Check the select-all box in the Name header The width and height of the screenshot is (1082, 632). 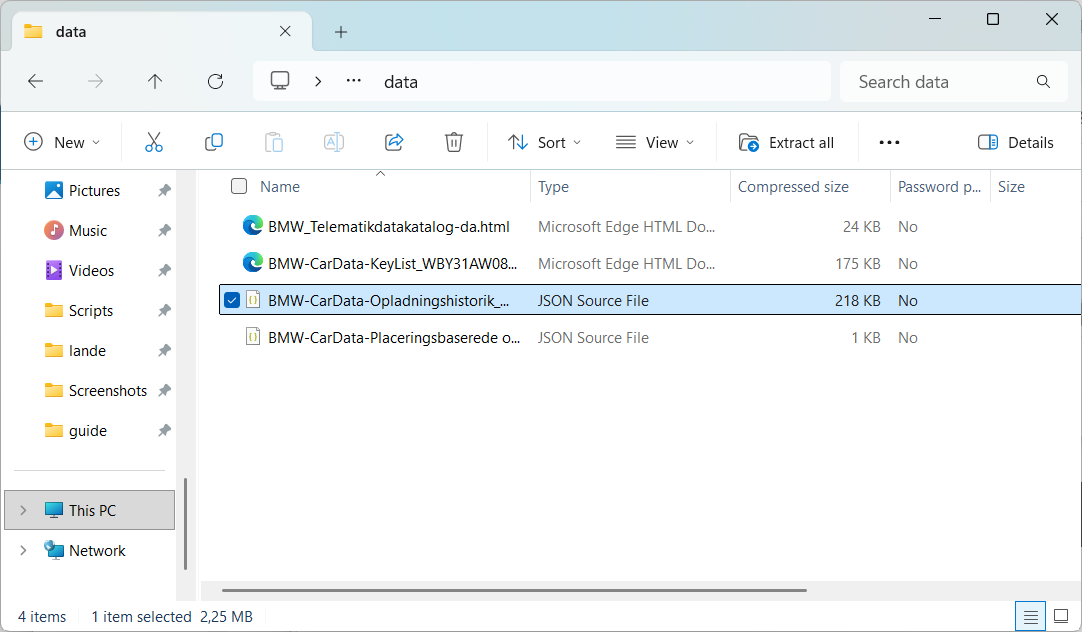tap(239, 186)
